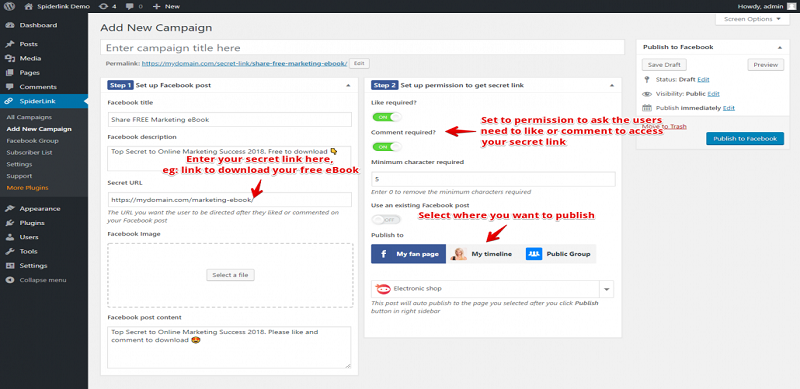
Task: Click the Facebook description textarea
Action: click(x=230, y=158)
